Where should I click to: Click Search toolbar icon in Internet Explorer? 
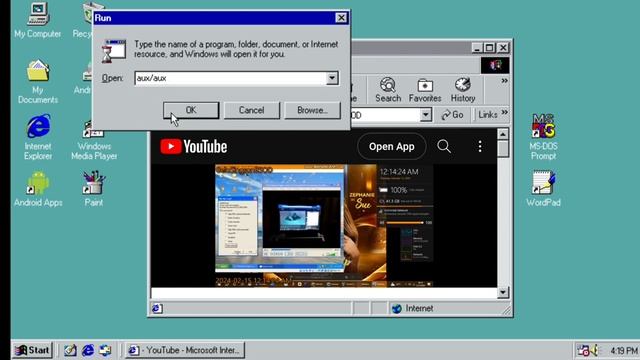coord(388,90)
